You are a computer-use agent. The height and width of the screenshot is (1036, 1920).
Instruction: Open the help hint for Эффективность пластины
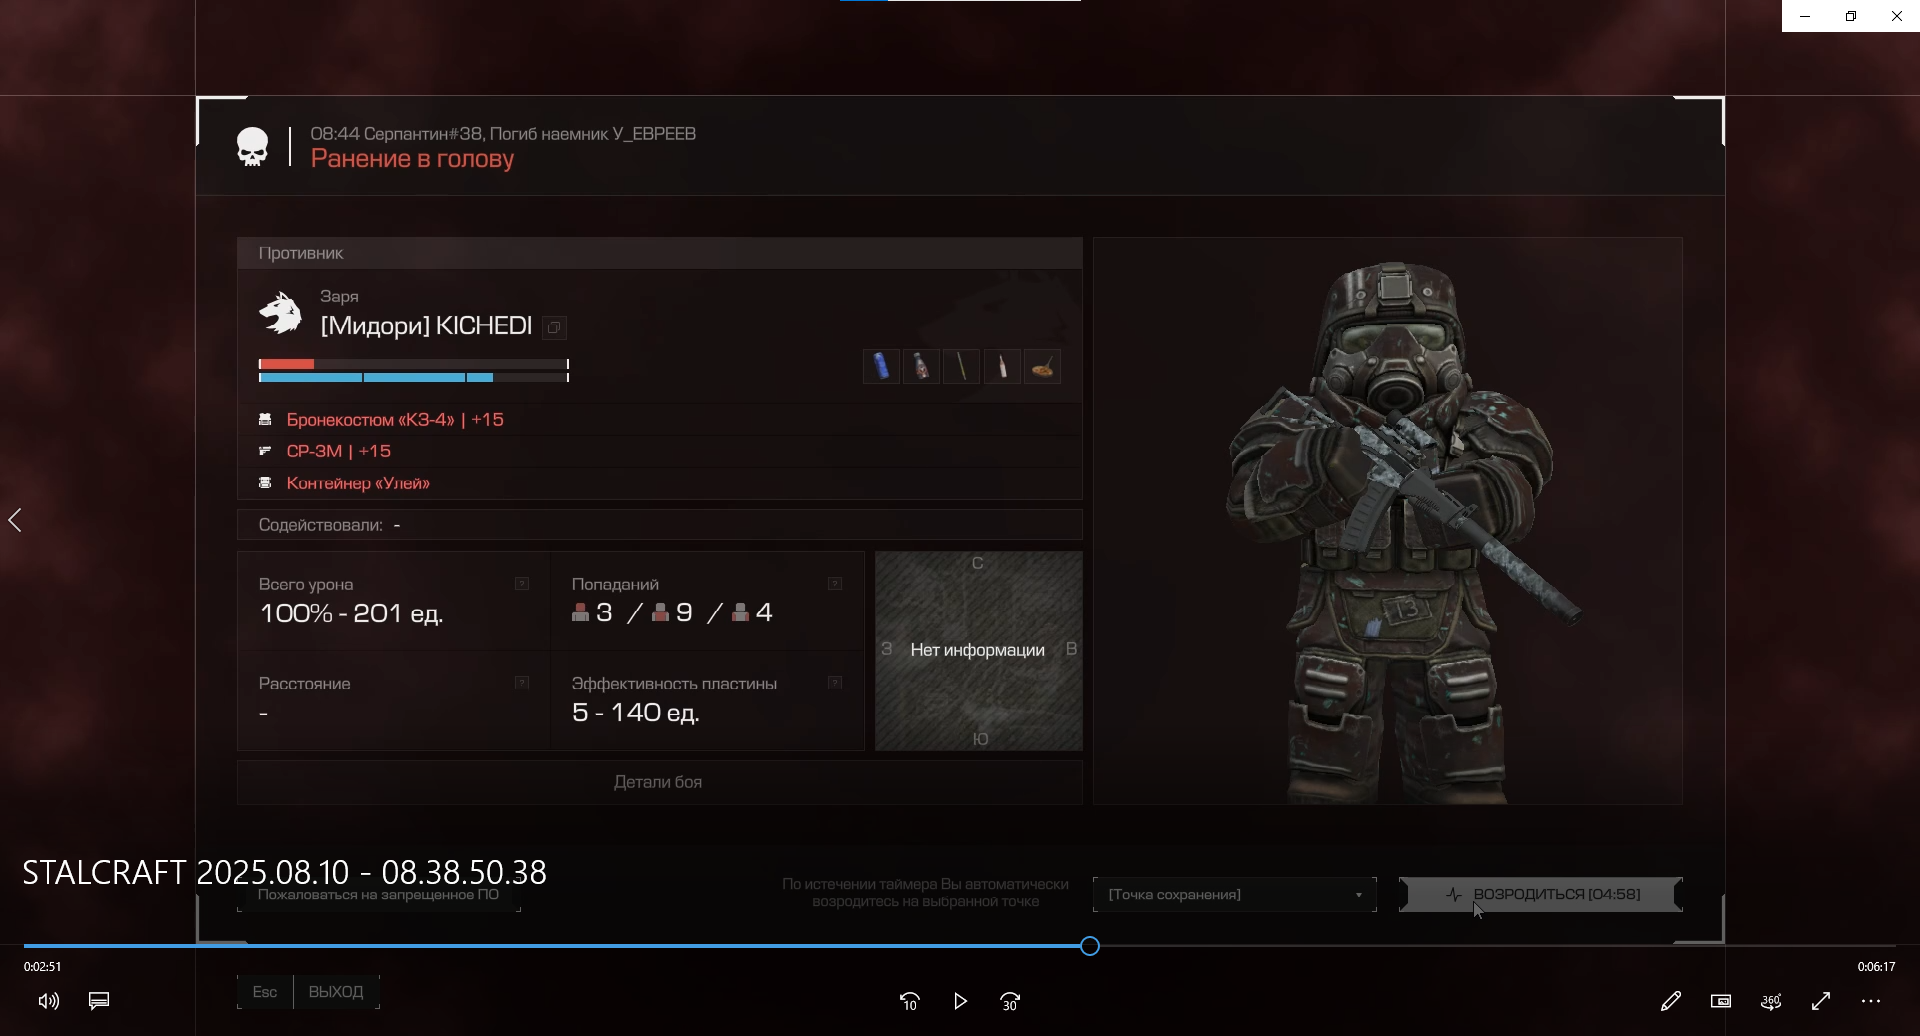[x=835, y=683]
